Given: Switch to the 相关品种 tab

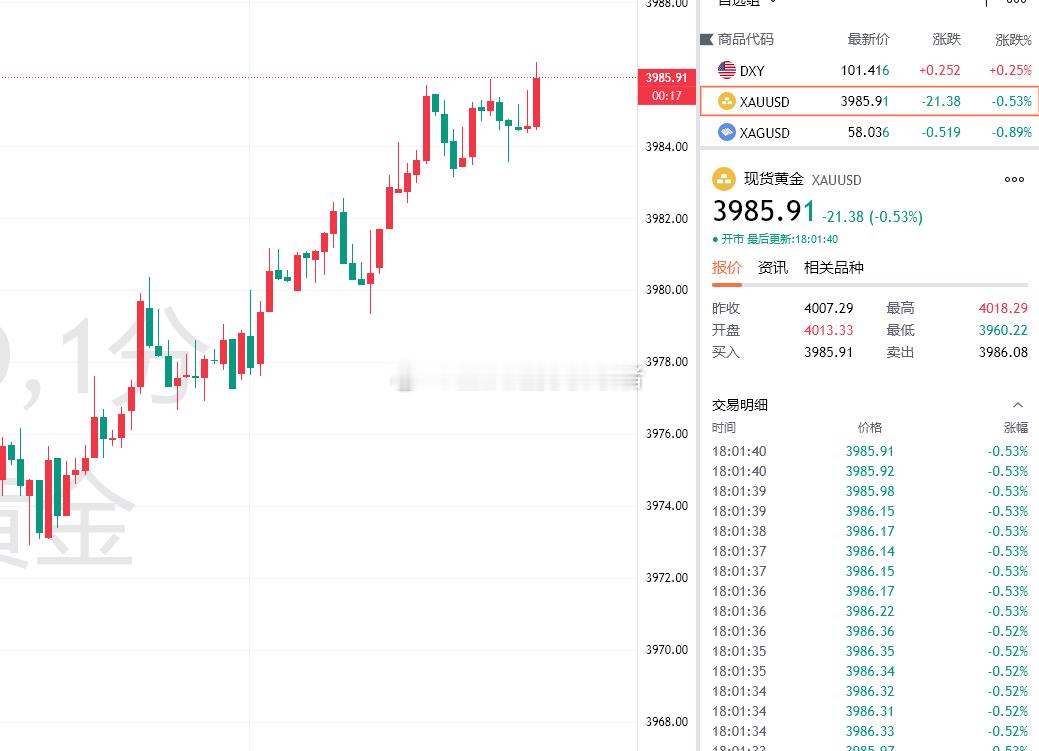Looking at the screenshot, I should click(834, 268).
